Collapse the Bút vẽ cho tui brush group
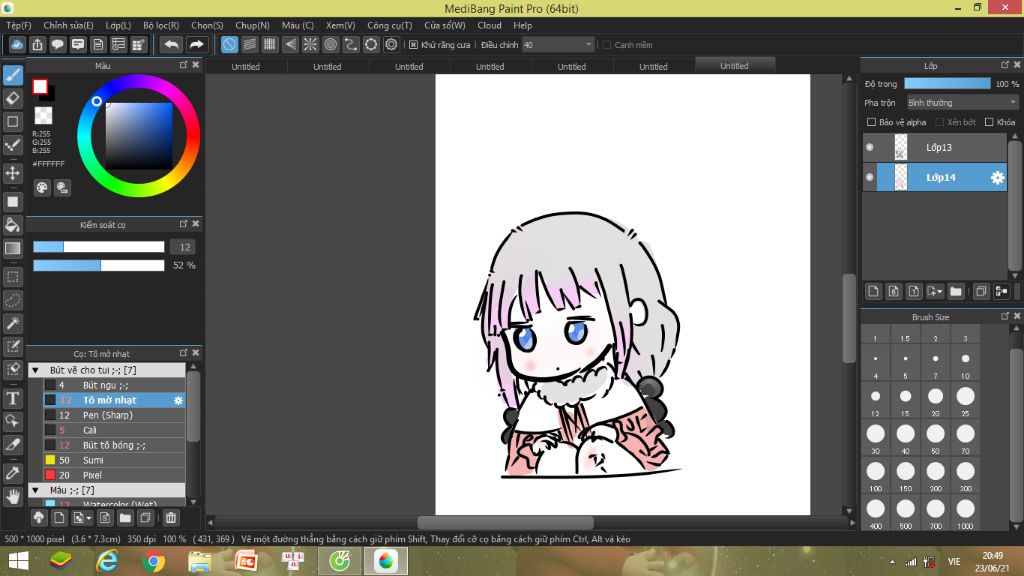The image size is (1024, 576). click(x=36, y=370)
